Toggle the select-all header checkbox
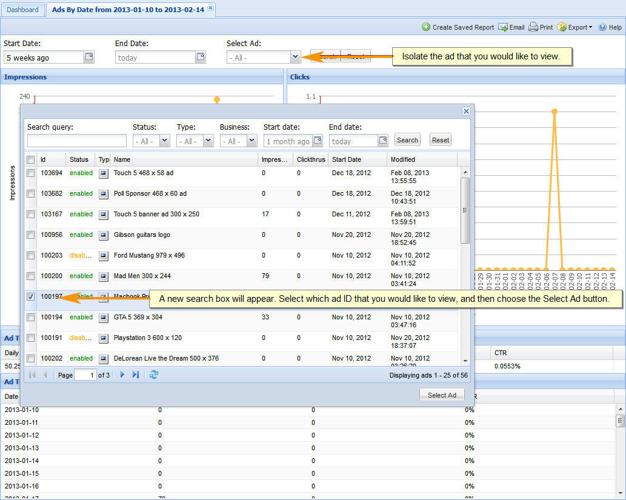 pyautogui.click(x=31, y=160)
